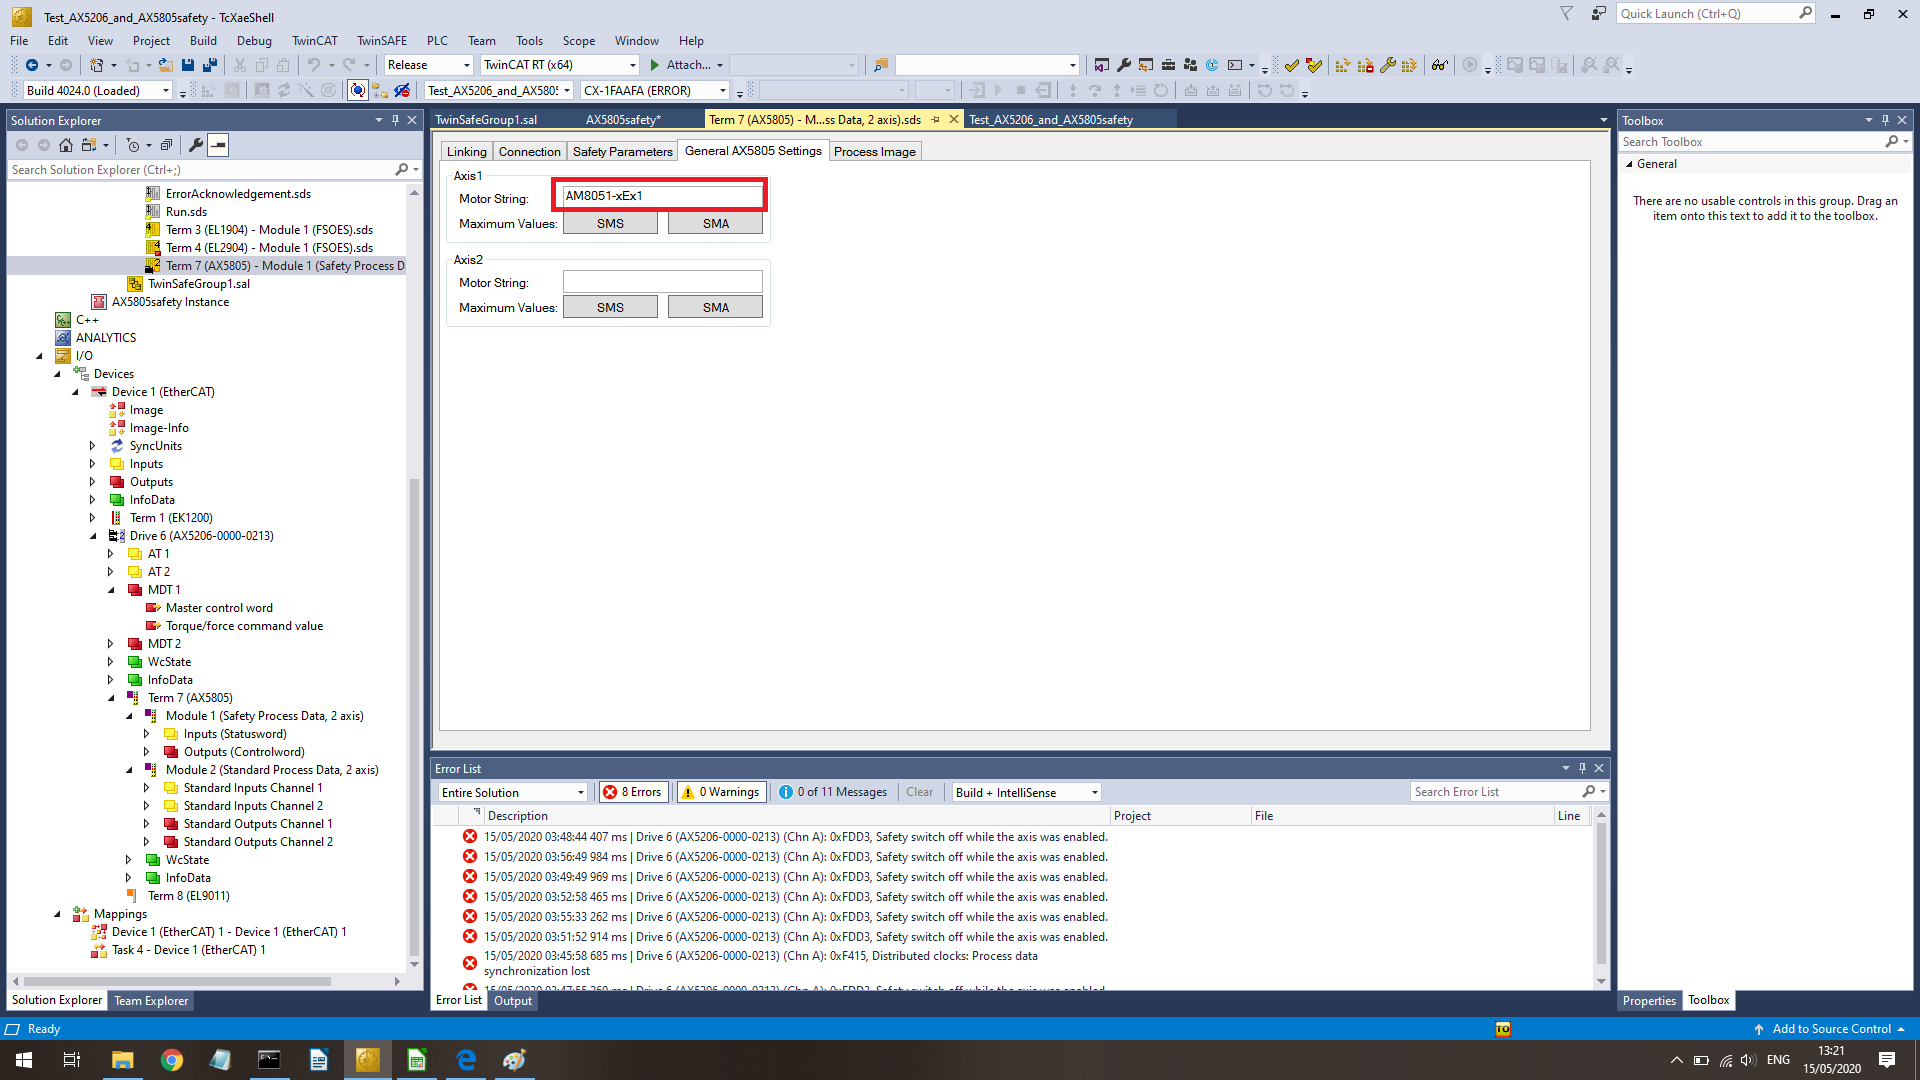Screen dimensions: 1920x1080
Task: Toggle the 8 Errors filter
Action: click(x=633, y=792)
